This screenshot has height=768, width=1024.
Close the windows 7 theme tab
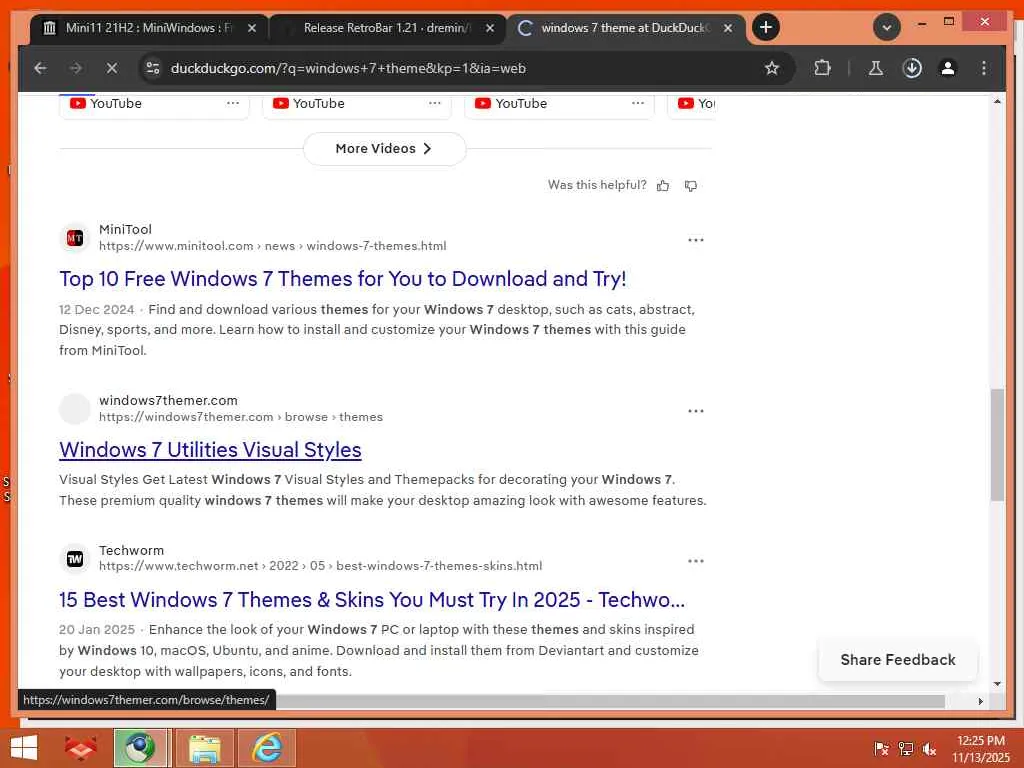point(728,28)
